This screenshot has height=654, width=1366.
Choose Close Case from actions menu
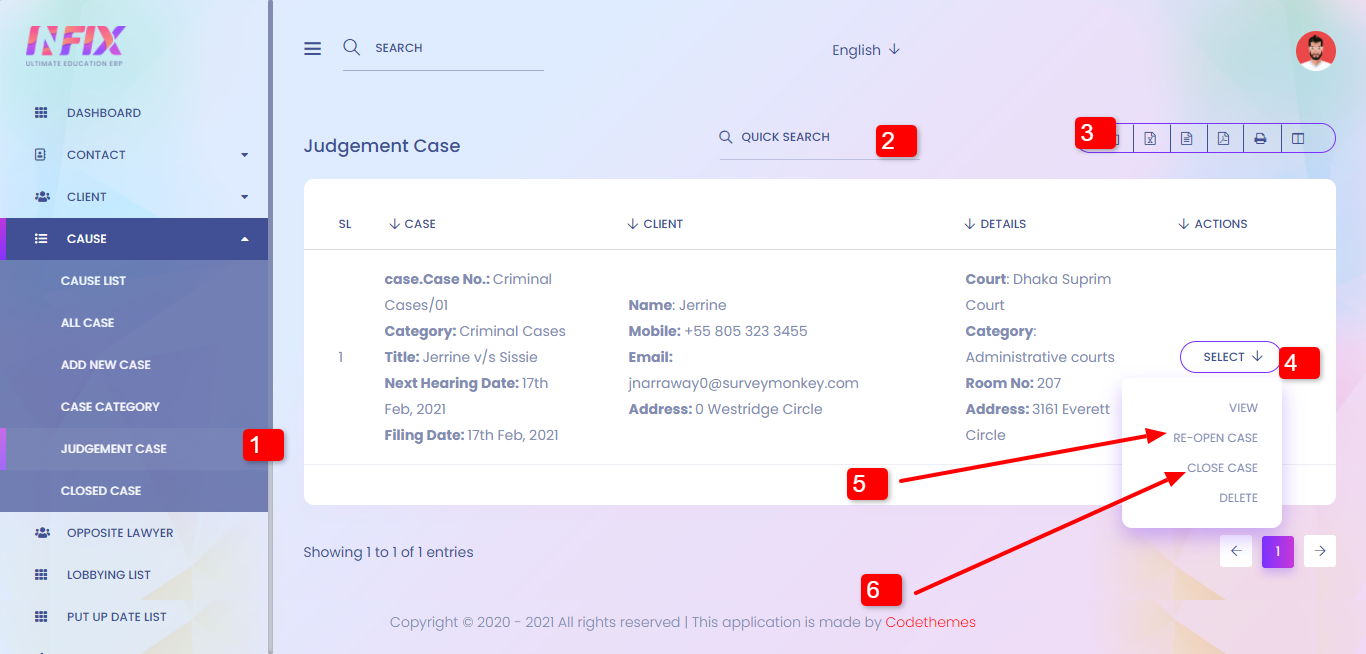coord(1222,468)
